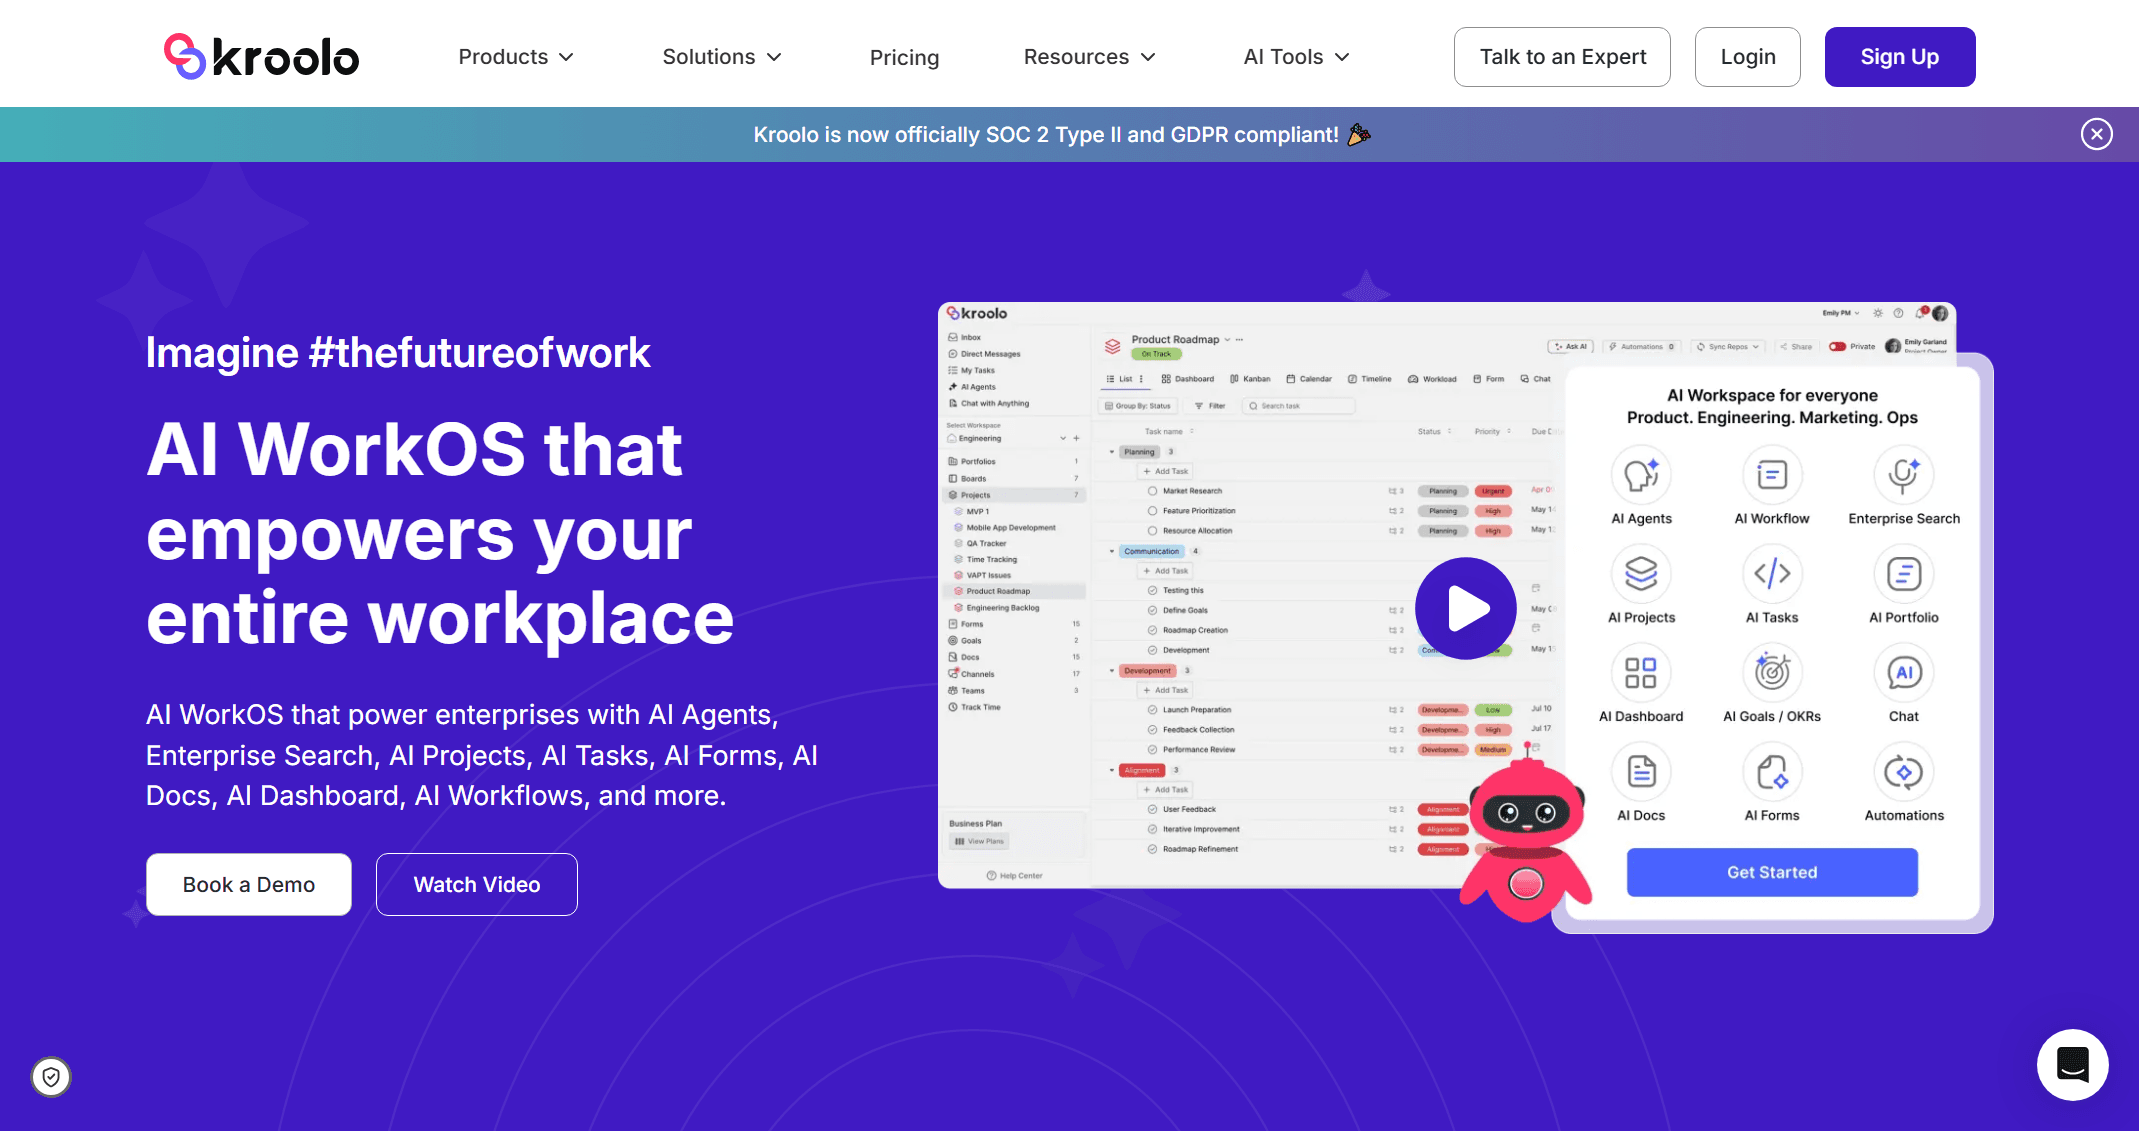Click the AI Agents icon

coord(1641,476)
